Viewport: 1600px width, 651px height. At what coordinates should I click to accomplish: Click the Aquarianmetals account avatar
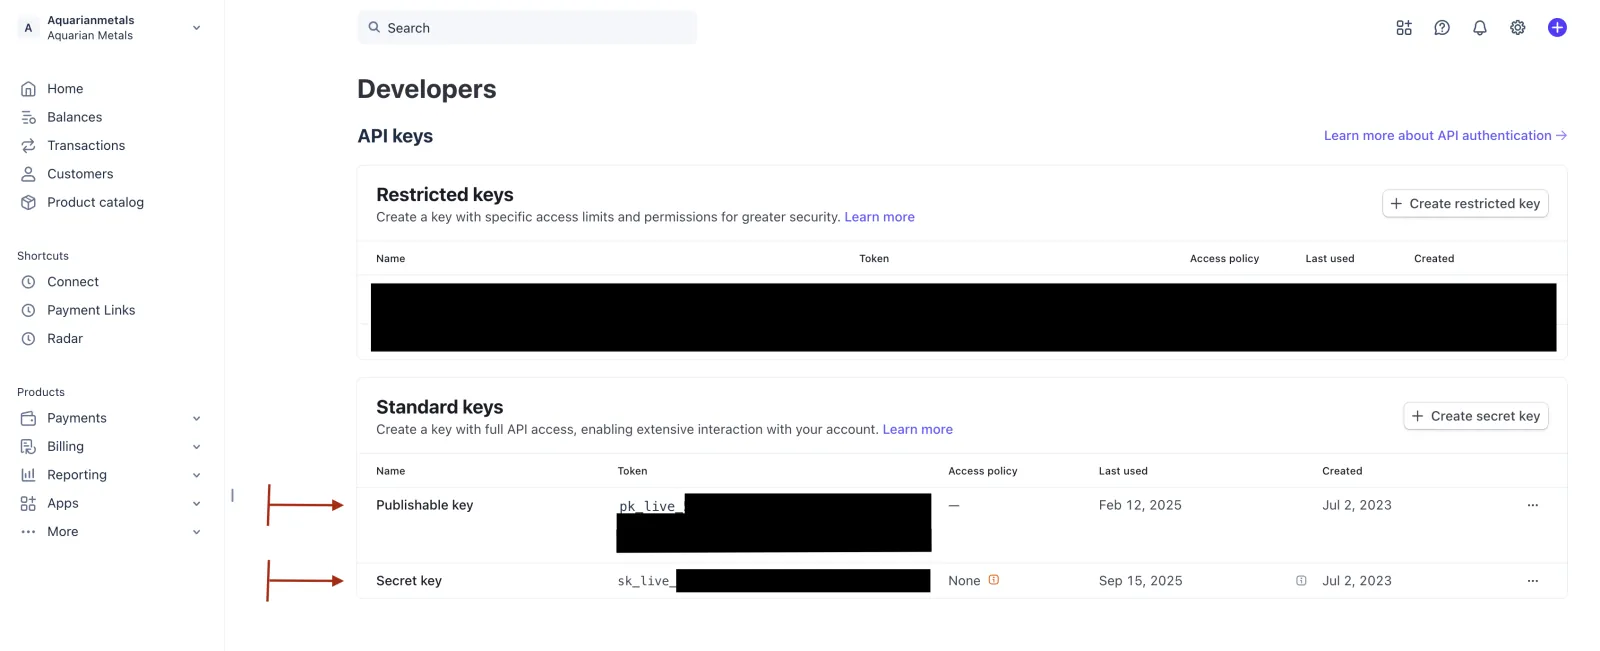[x=28, y=28]
